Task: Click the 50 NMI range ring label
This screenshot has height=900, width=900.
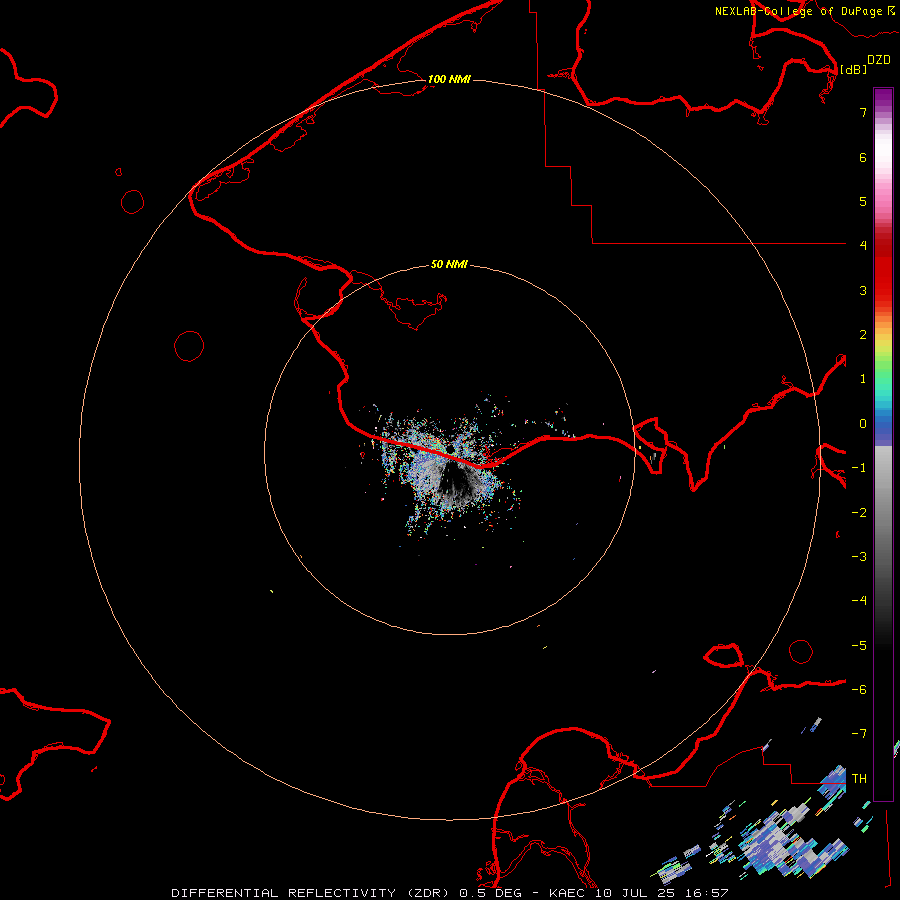Action: (449, 264)
